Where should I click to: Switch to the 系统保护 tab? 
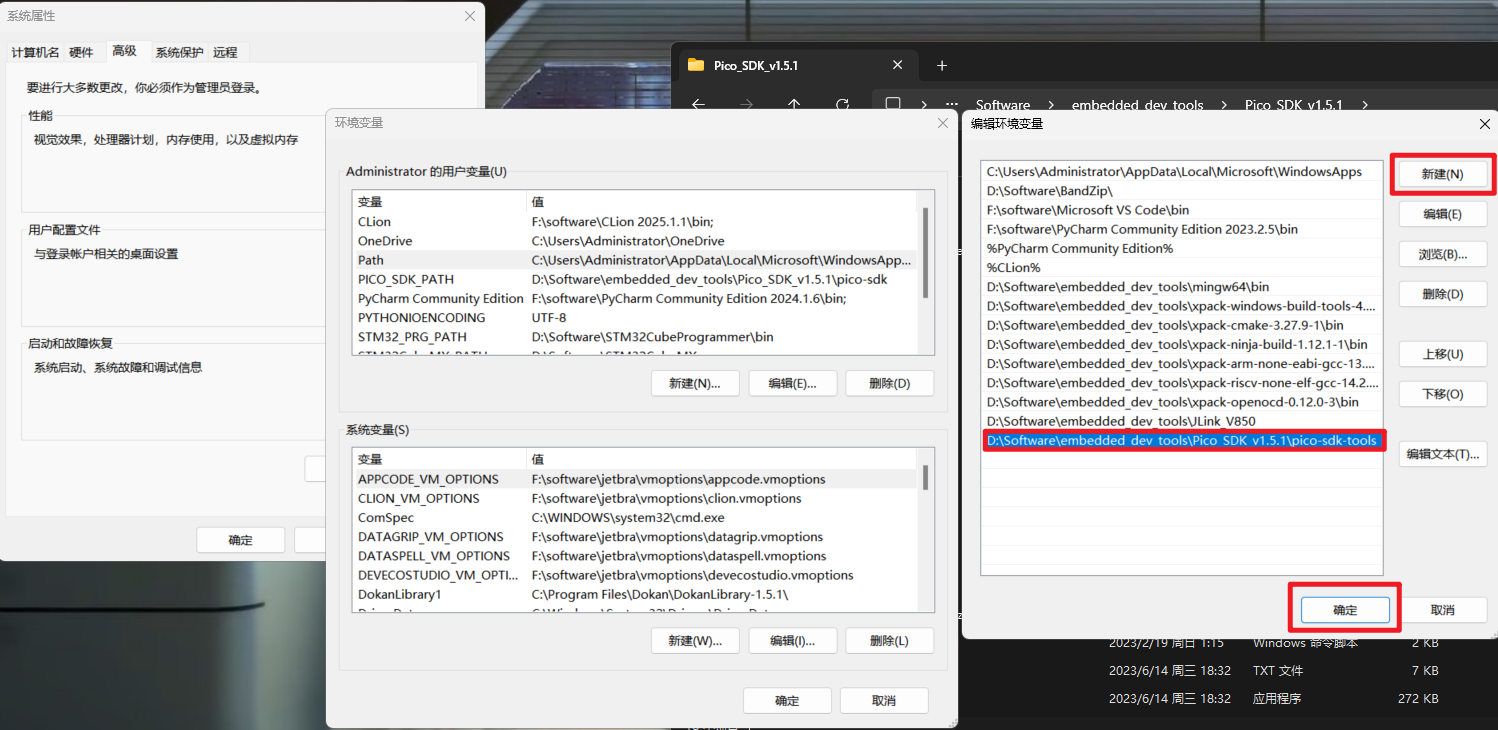(x=179, y=51)
